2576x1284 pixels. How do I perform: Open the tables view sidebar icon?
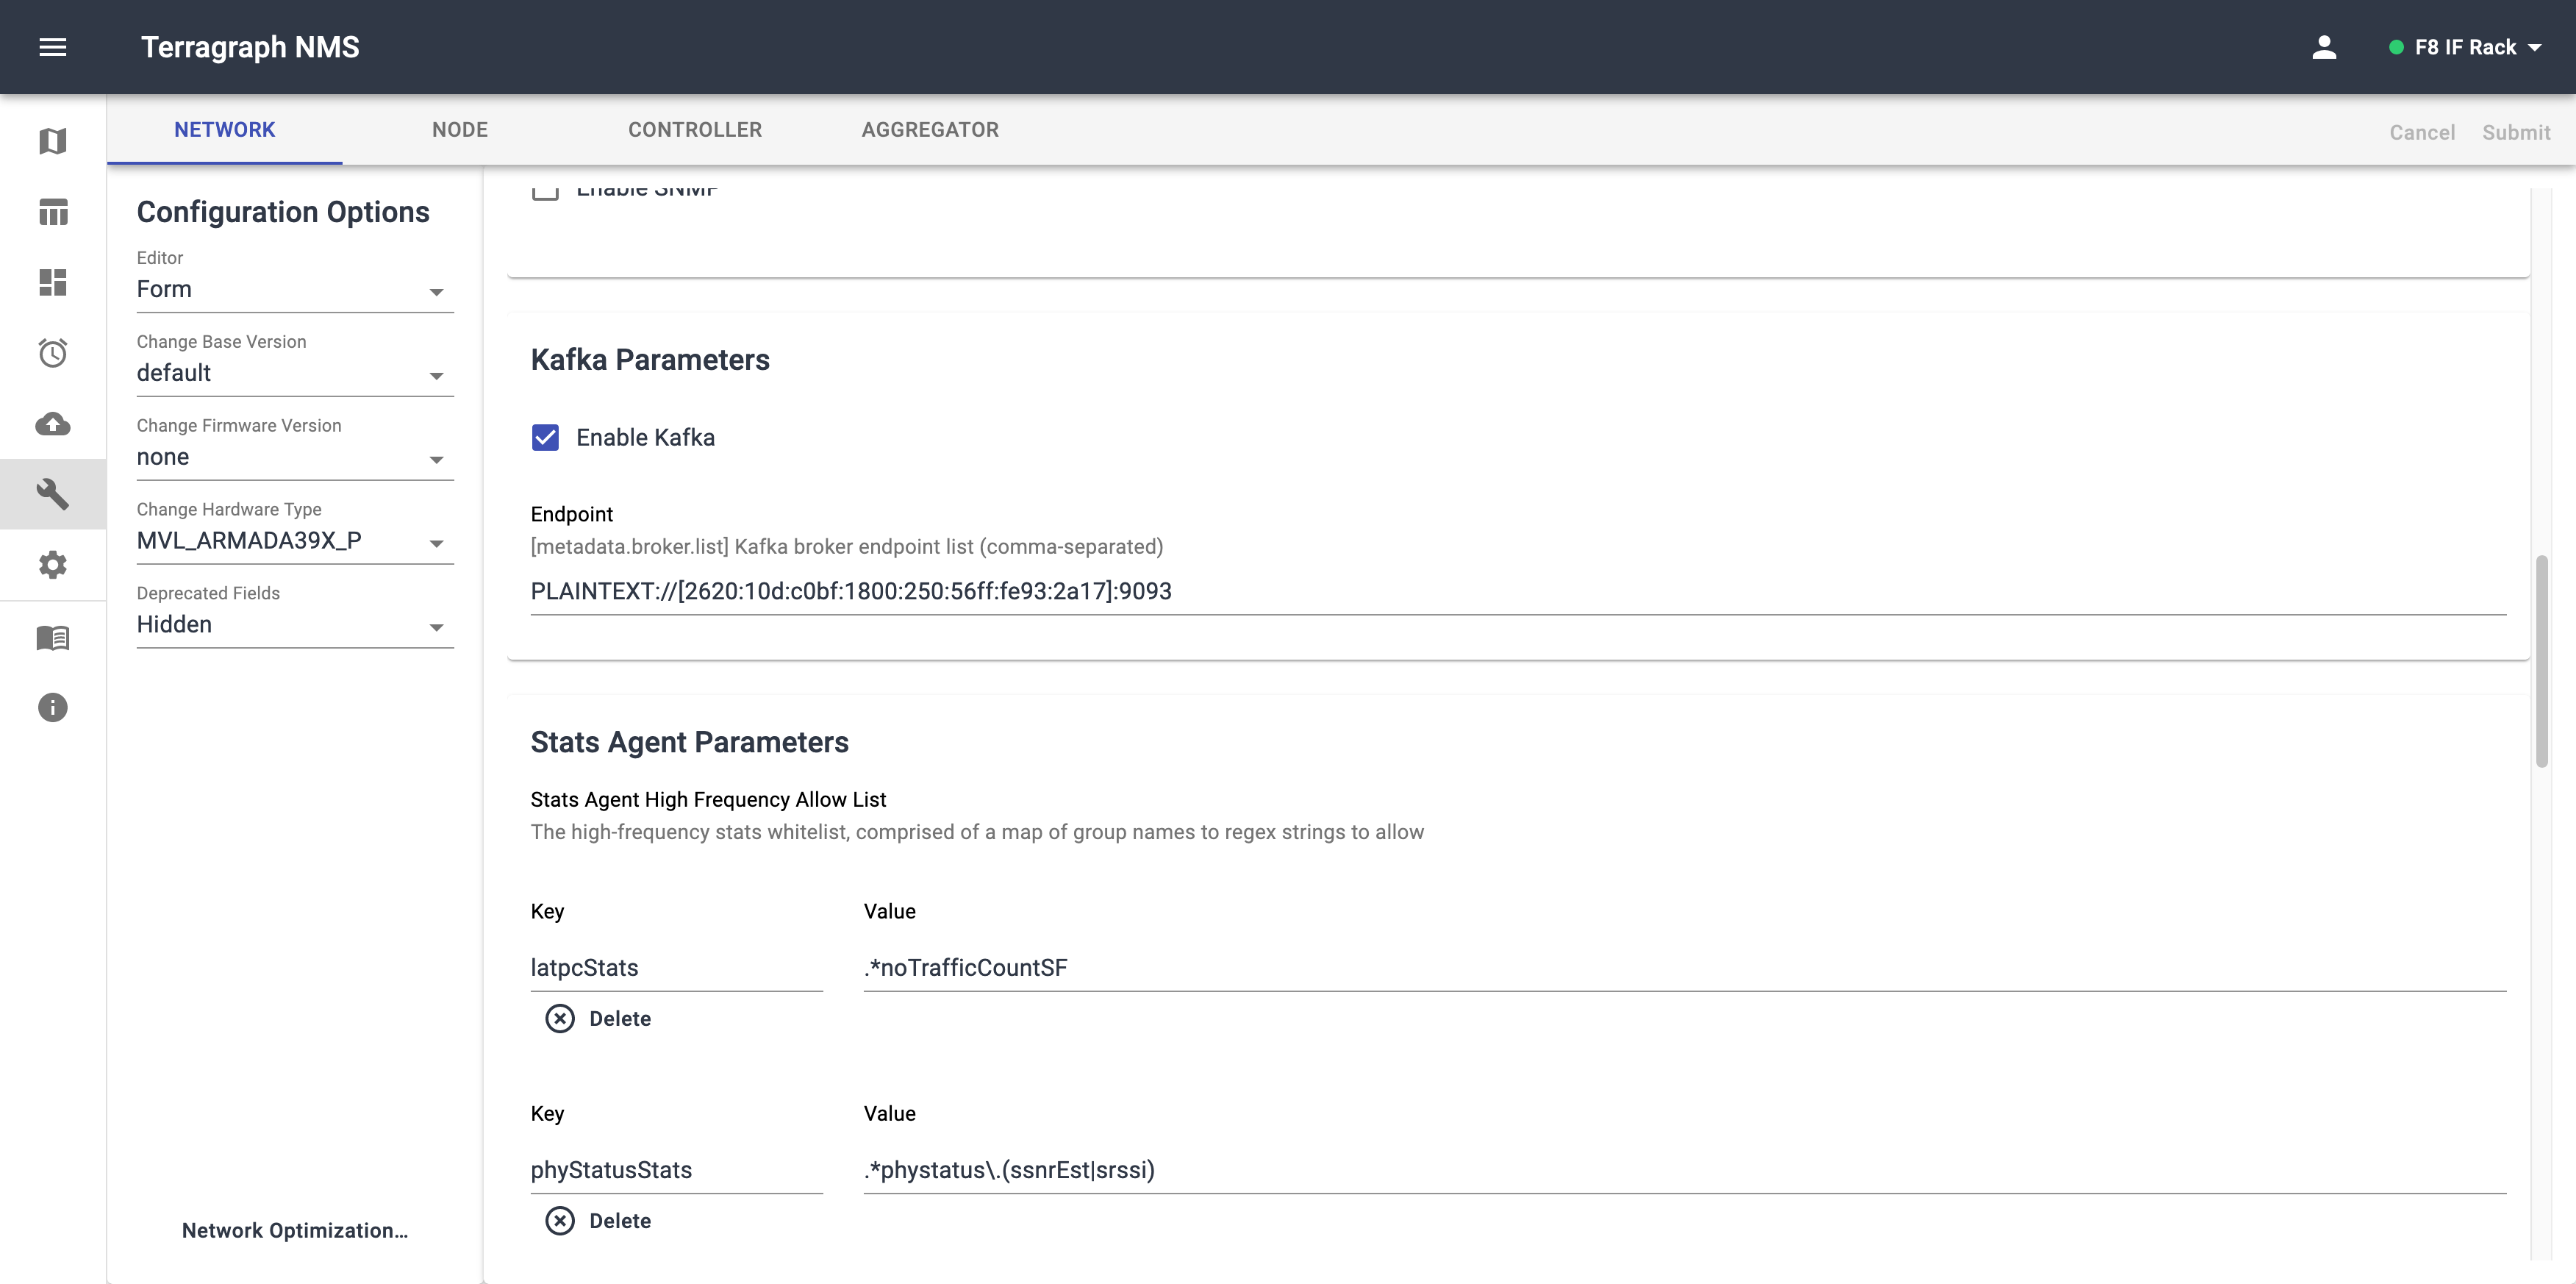53,212
